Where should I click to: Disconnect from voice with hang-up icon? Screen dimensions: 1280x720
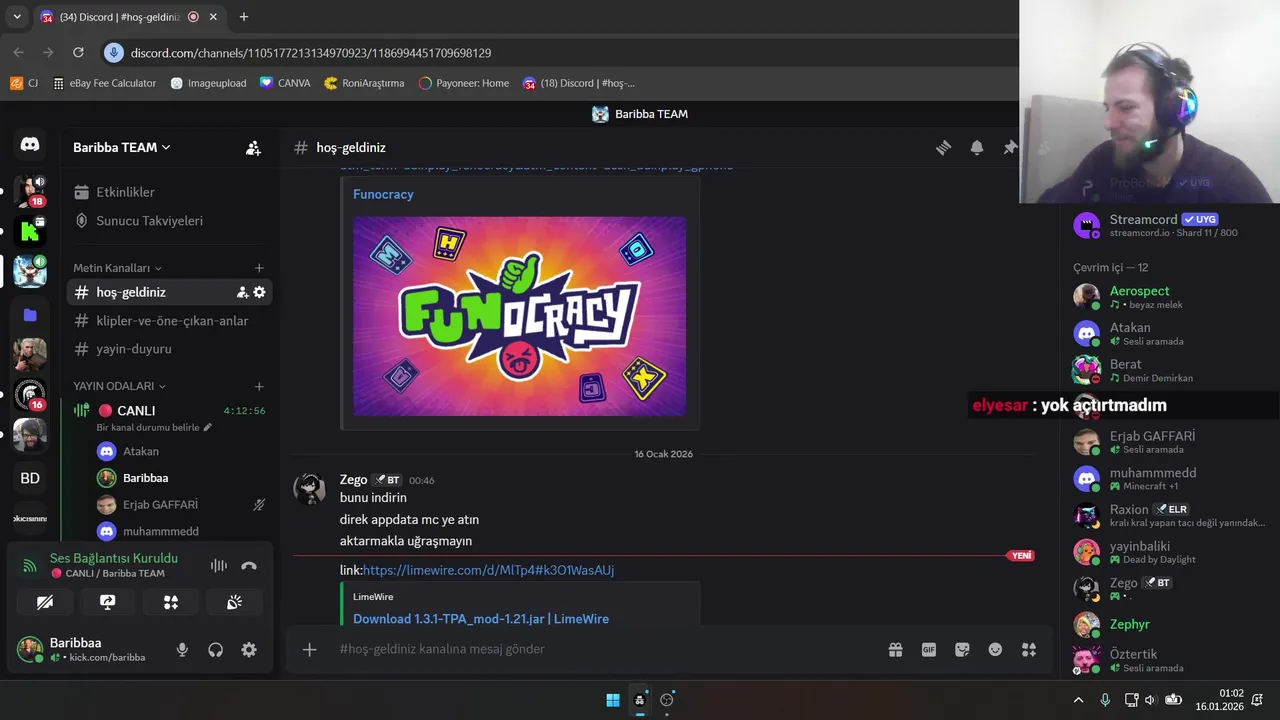tap(249, 566)
